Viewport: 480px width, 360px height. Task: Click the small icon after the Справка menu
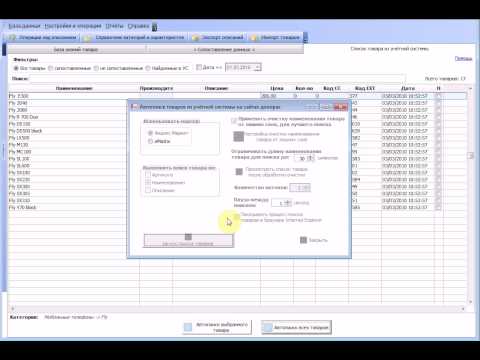155,27
